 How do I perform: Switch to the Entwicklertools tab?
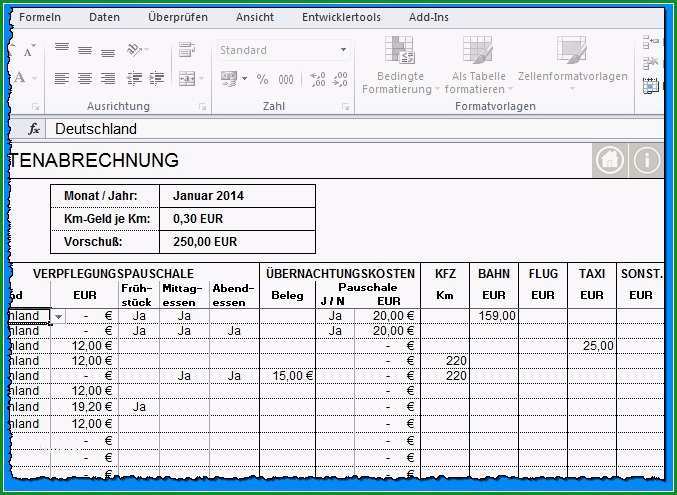coord(341,17)
